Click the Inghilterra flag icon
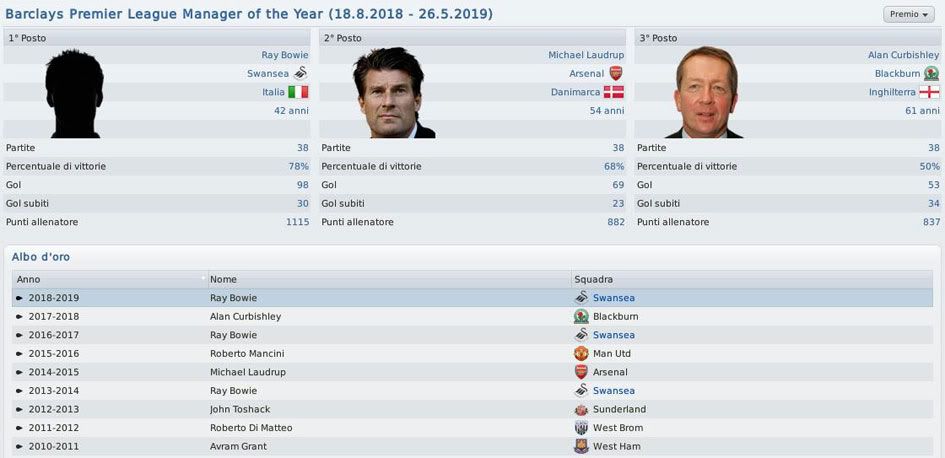 coord(930,92)
